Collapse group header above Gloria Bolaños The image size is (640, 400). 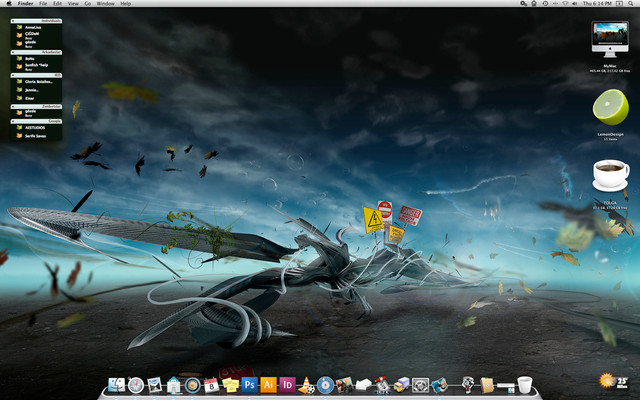(36, 75)
